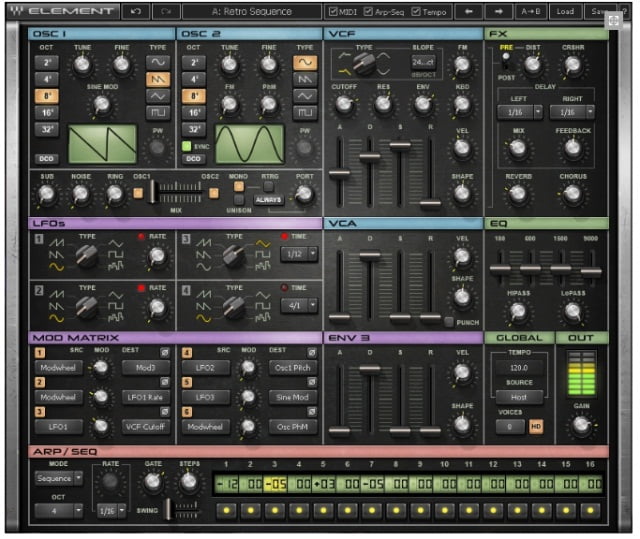Viewport: 640px width, 539px height.
Task: Toggle the Arp-Seq checkbox
Action: 368,11
